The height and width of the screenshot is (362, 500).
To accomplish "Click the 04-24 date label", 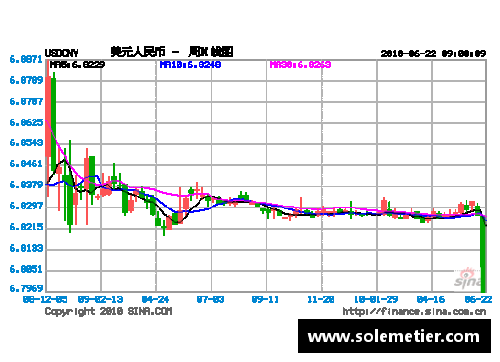I will pyautogui.click(x=155, y=299).
